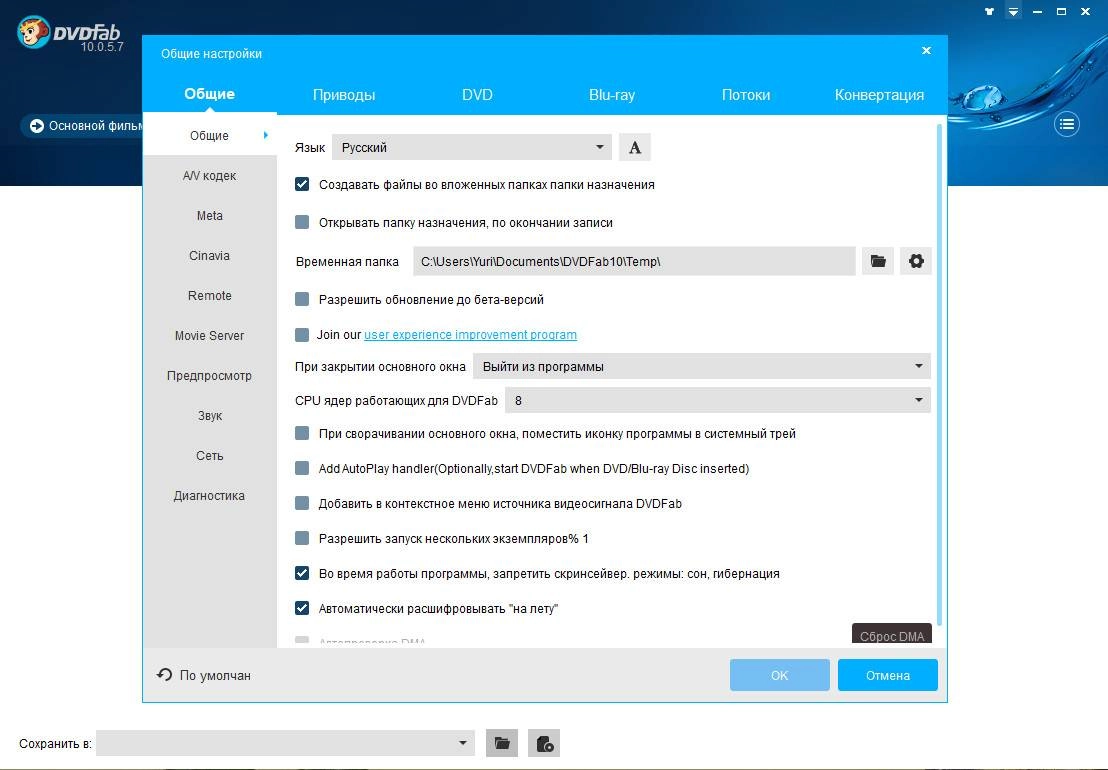This screenshot has width=1108, height=770.
Task: Open Сеть settings in sidebar
Action: pyautogui.click(x=209, y=456)
